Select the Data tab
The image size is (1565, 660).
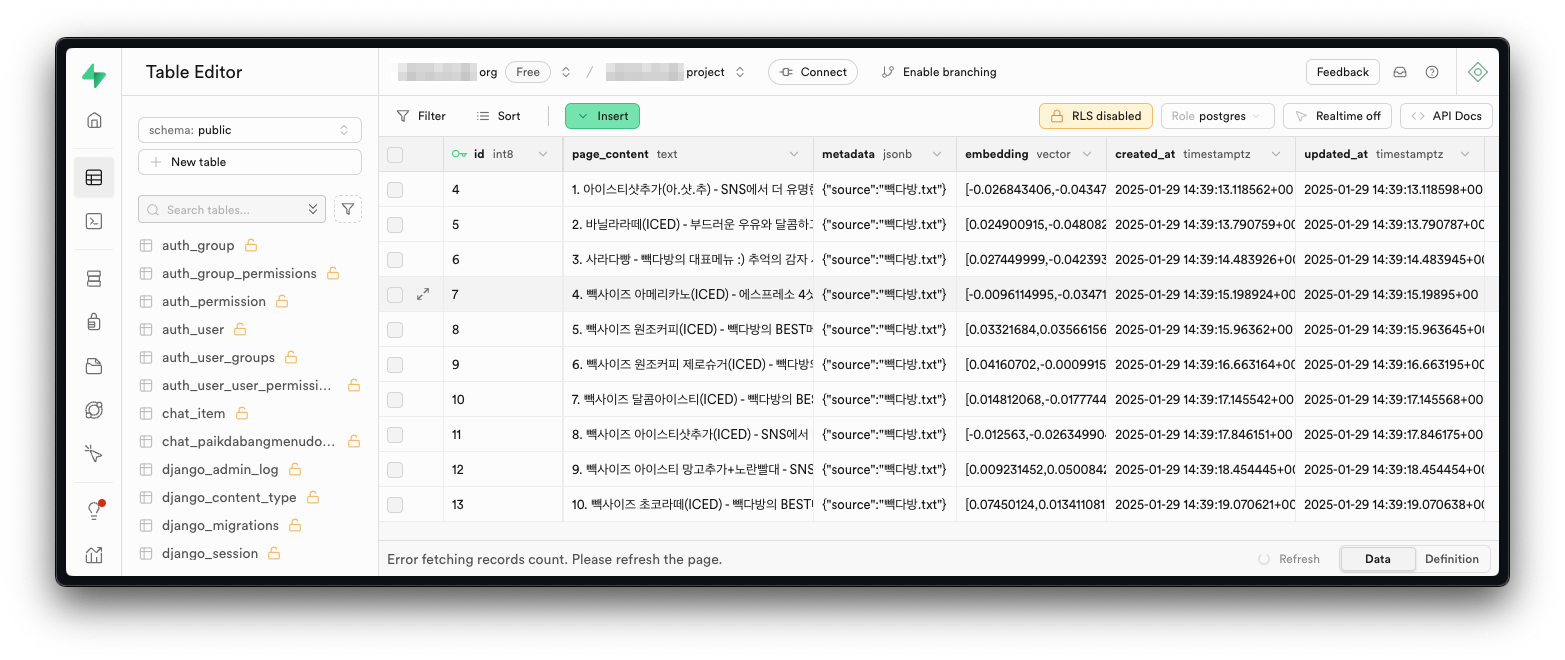[x=1377, y=559]
